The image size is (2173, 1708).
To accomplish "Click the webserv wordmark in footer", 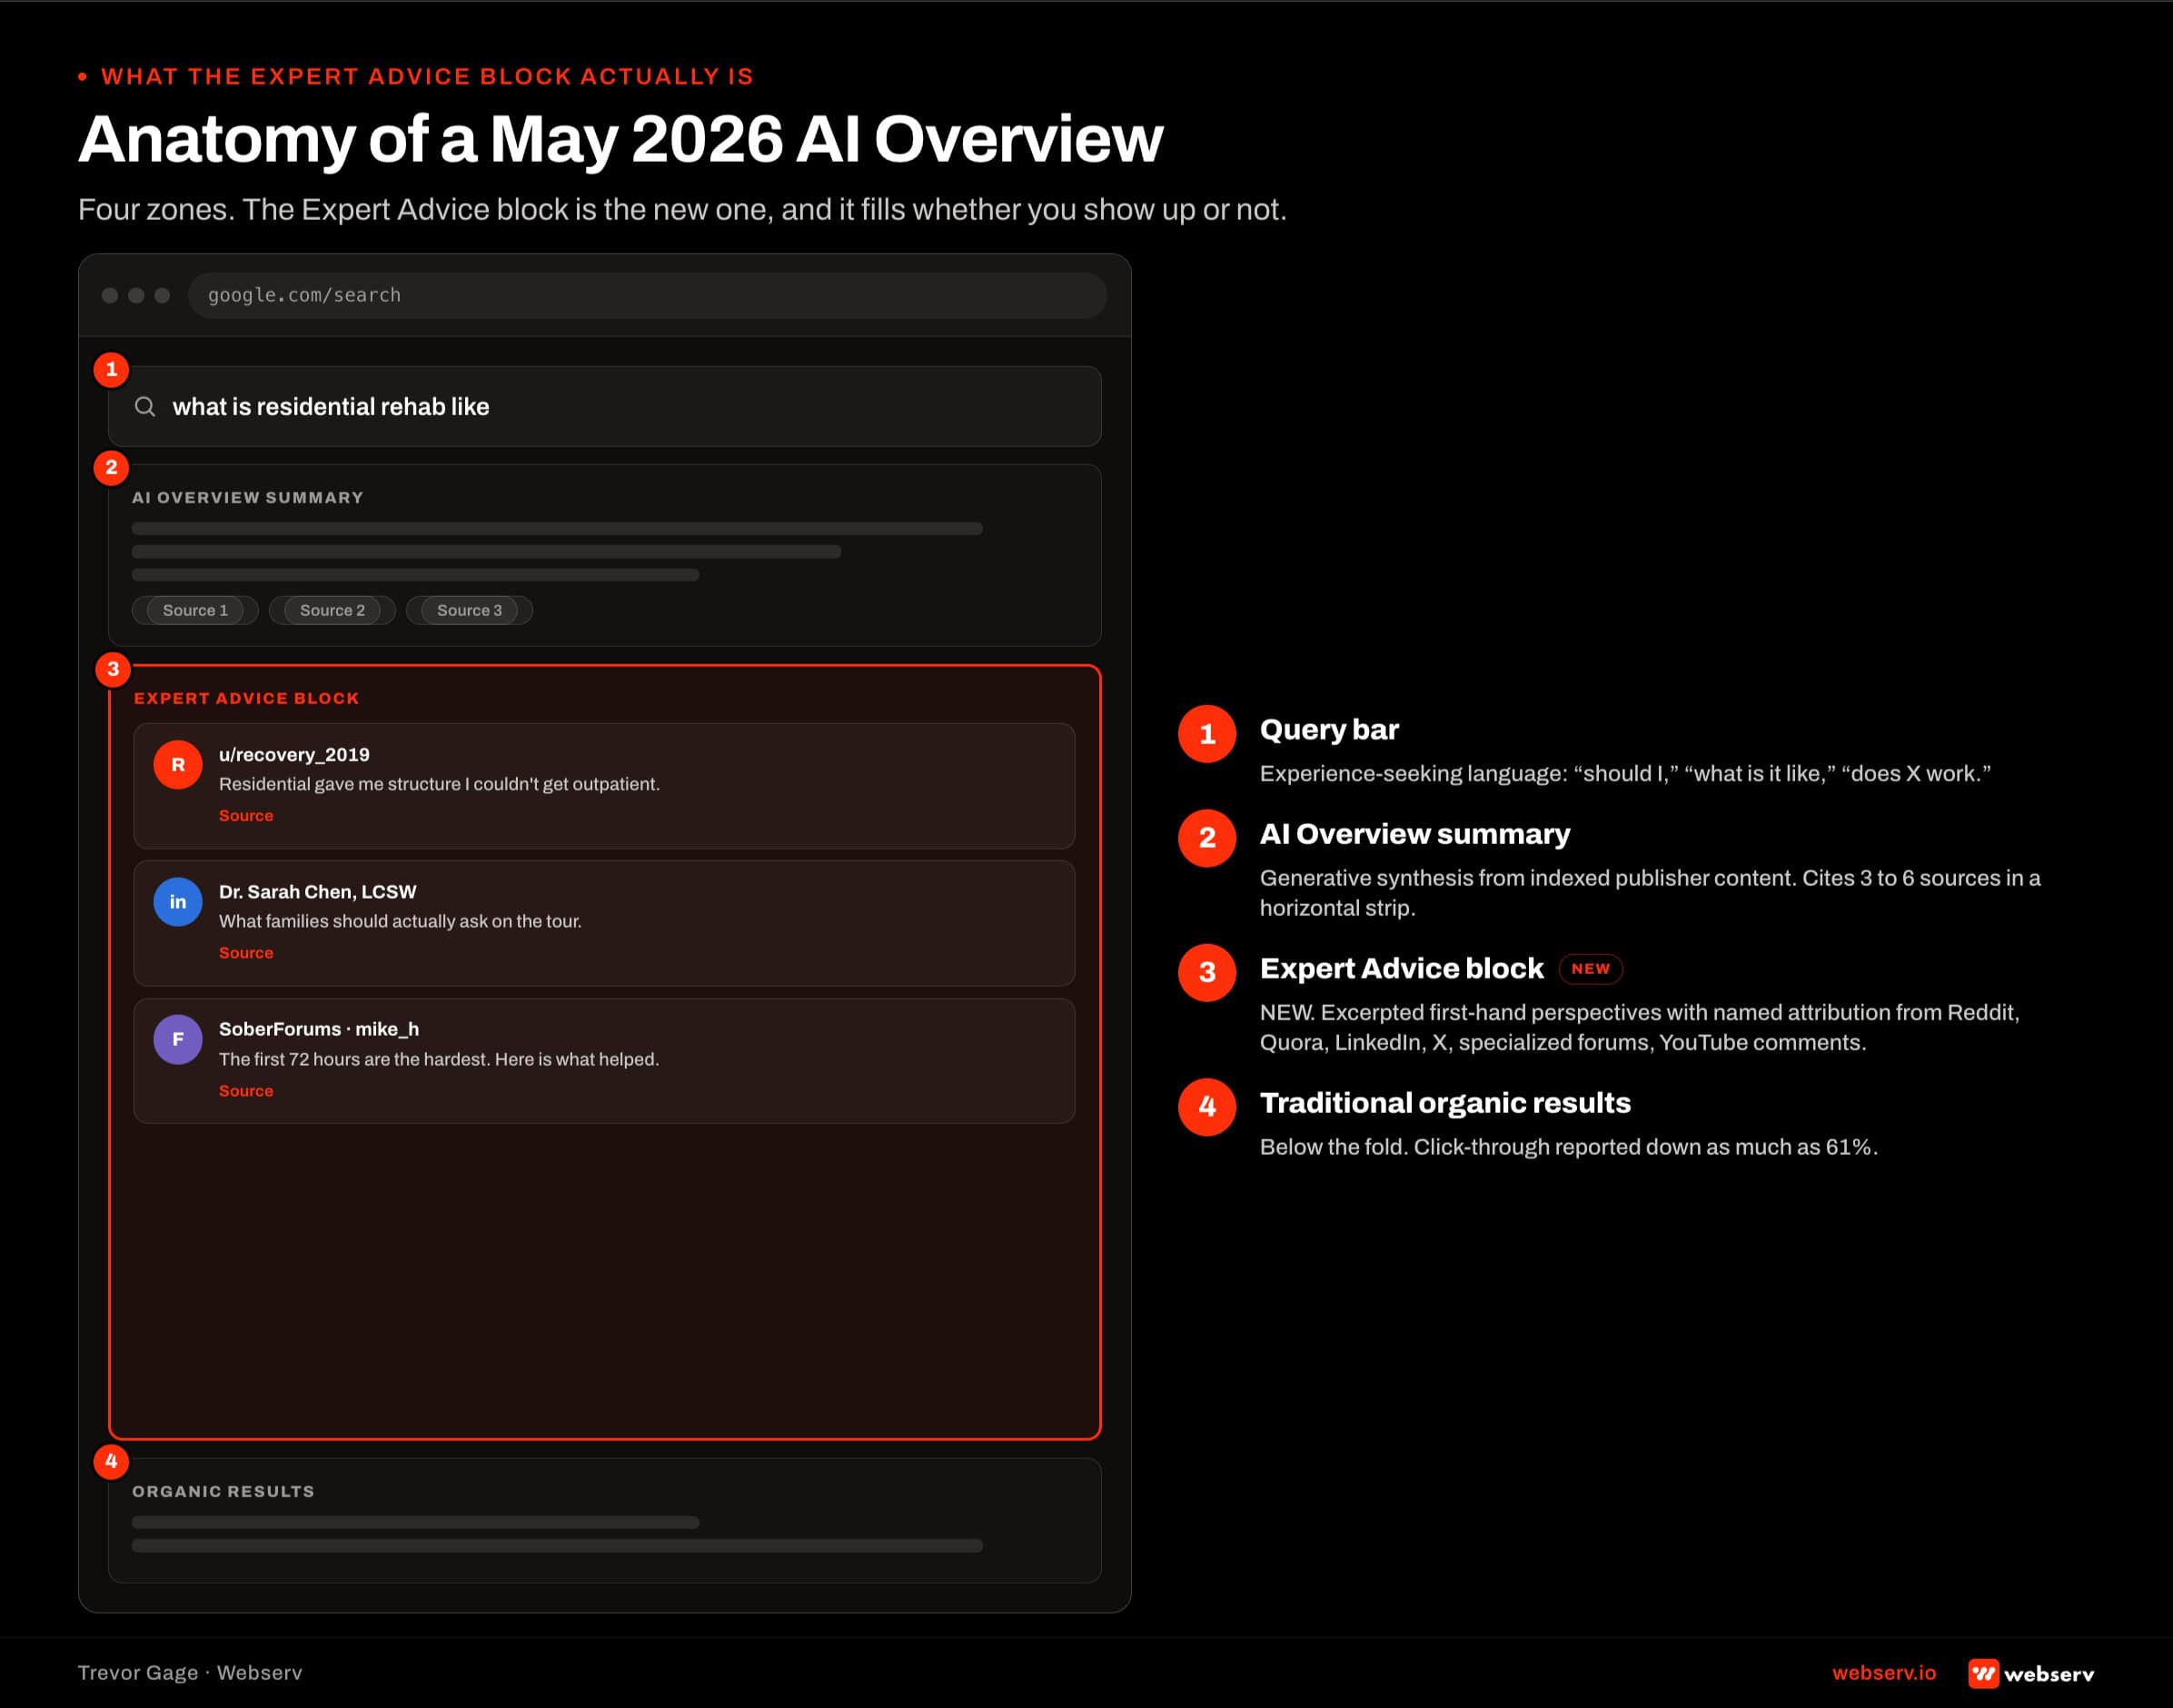I will point(2049,1674).
